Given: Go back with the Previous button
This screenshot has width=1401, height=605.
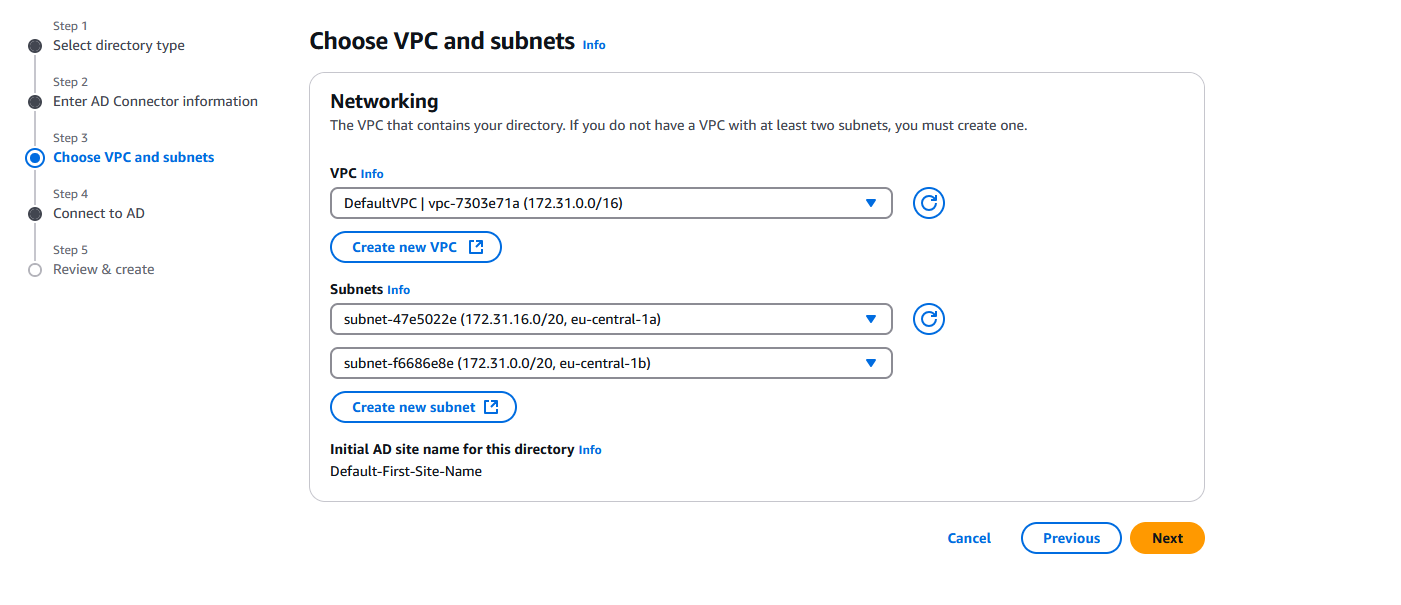Looking at the screenshot, I should pyautogui.click(x=1070, y=538).
